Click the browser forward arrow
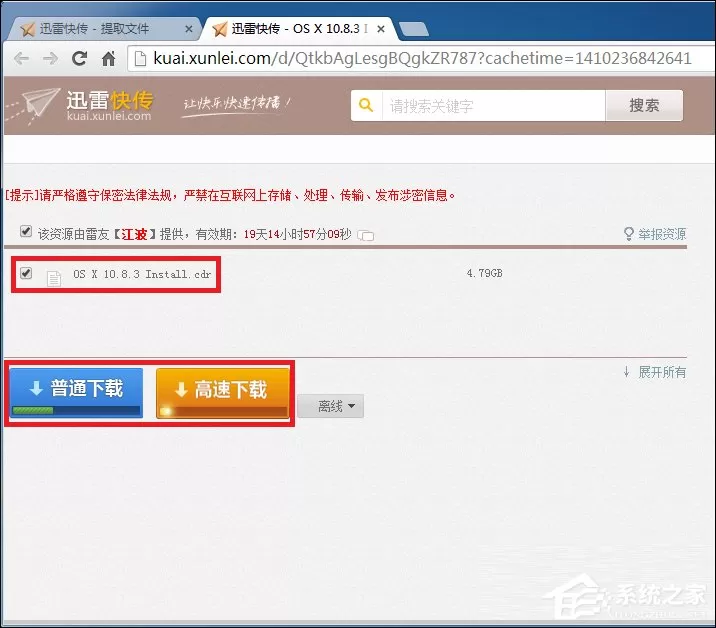The height and width of the screenshot is (628, 716). coord(50,58)
